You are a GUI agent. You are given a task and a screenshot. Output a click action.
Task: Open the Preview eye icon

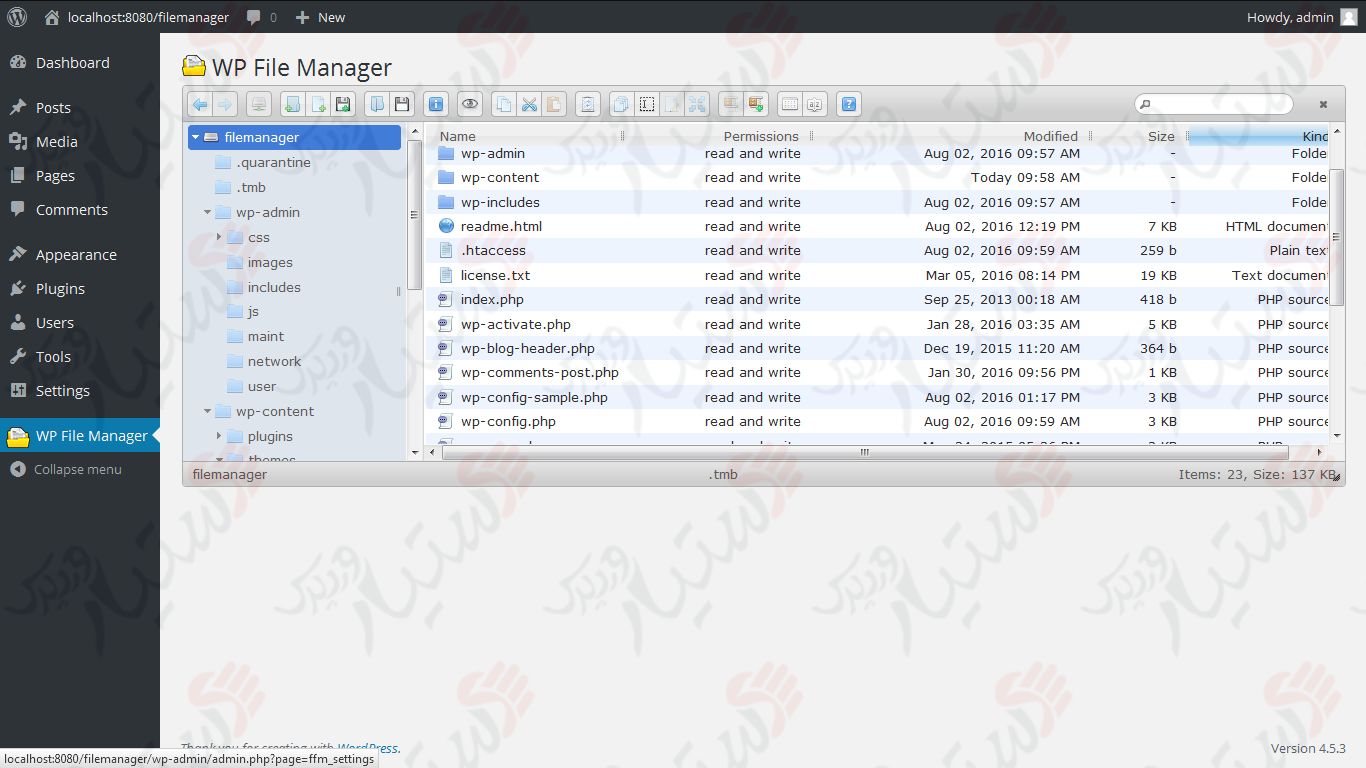coord(469,103)
